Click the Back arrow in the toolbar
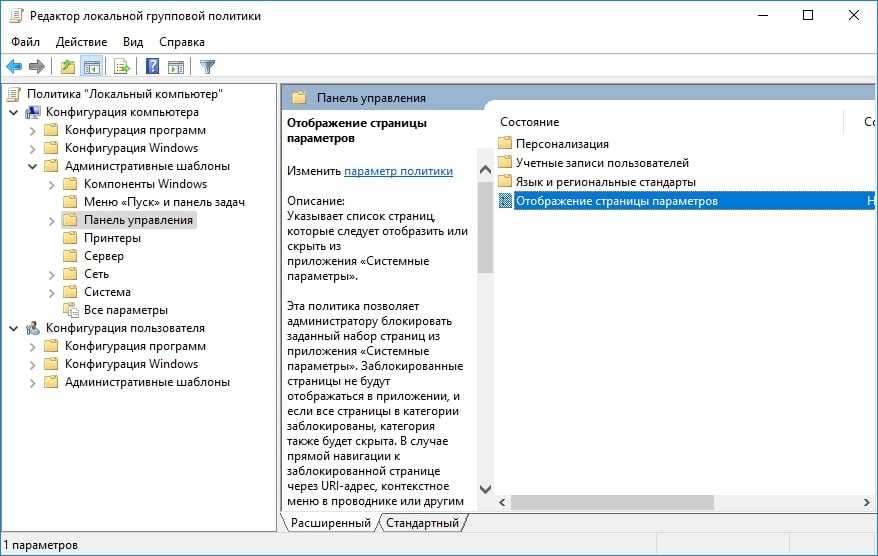This screenshot has width=878, height=556. [14, 67]
